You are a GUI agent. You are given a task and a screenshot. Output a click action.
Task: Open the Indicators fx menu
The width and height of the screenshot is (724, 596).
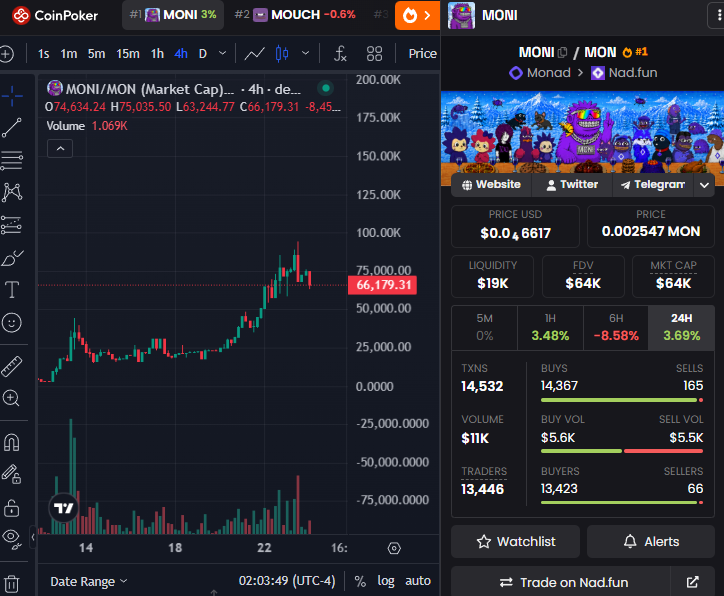click(x=340, y=54)
